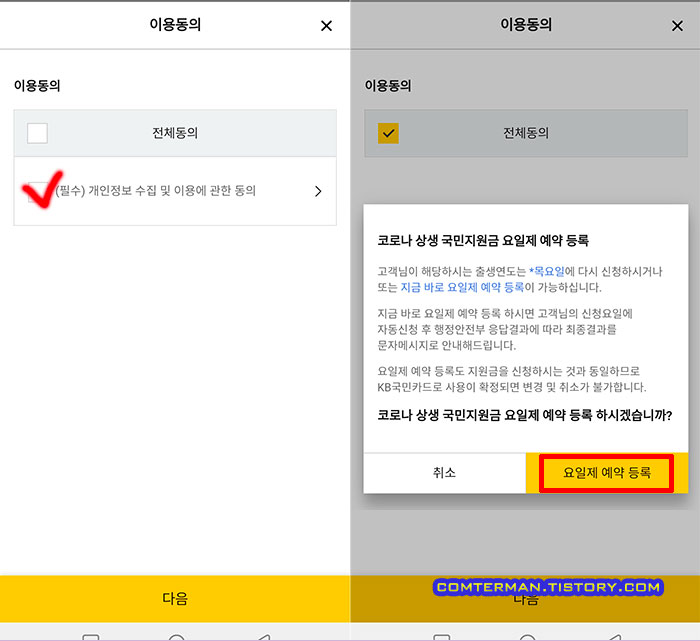The height and width of the screenshot is (641, 700).
Task: Click the paragraph about KB국민카드 변경 및 취소
Action: click(512, 379)
